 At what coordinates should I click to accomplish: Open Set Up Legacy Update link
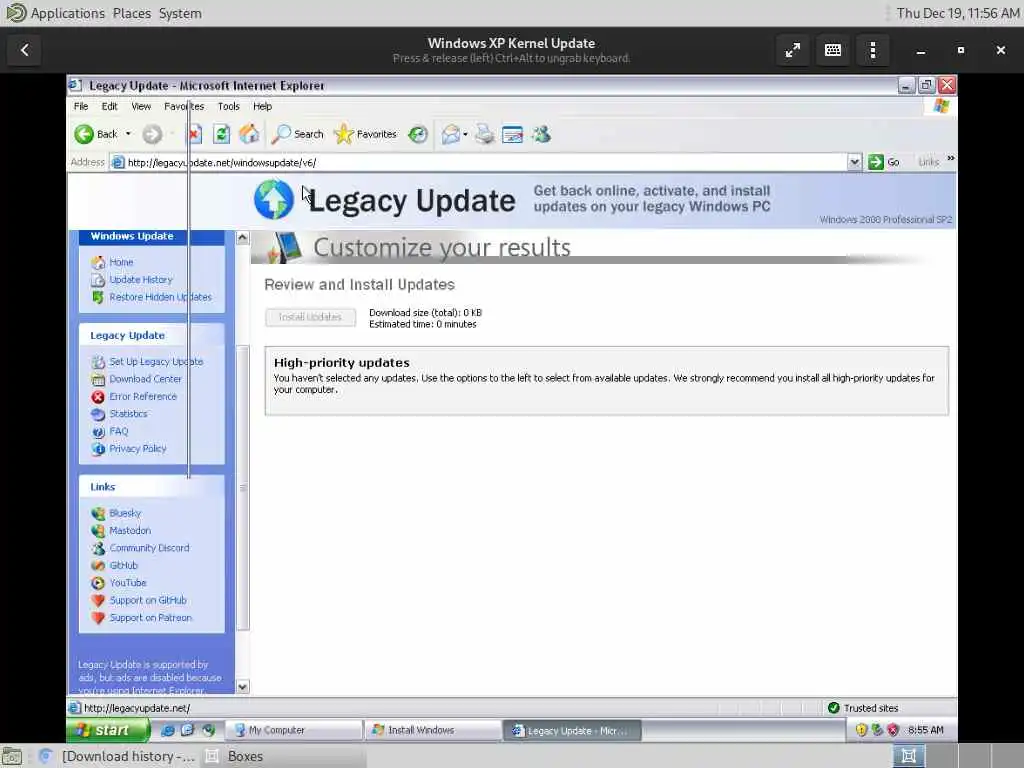(156, 362)
